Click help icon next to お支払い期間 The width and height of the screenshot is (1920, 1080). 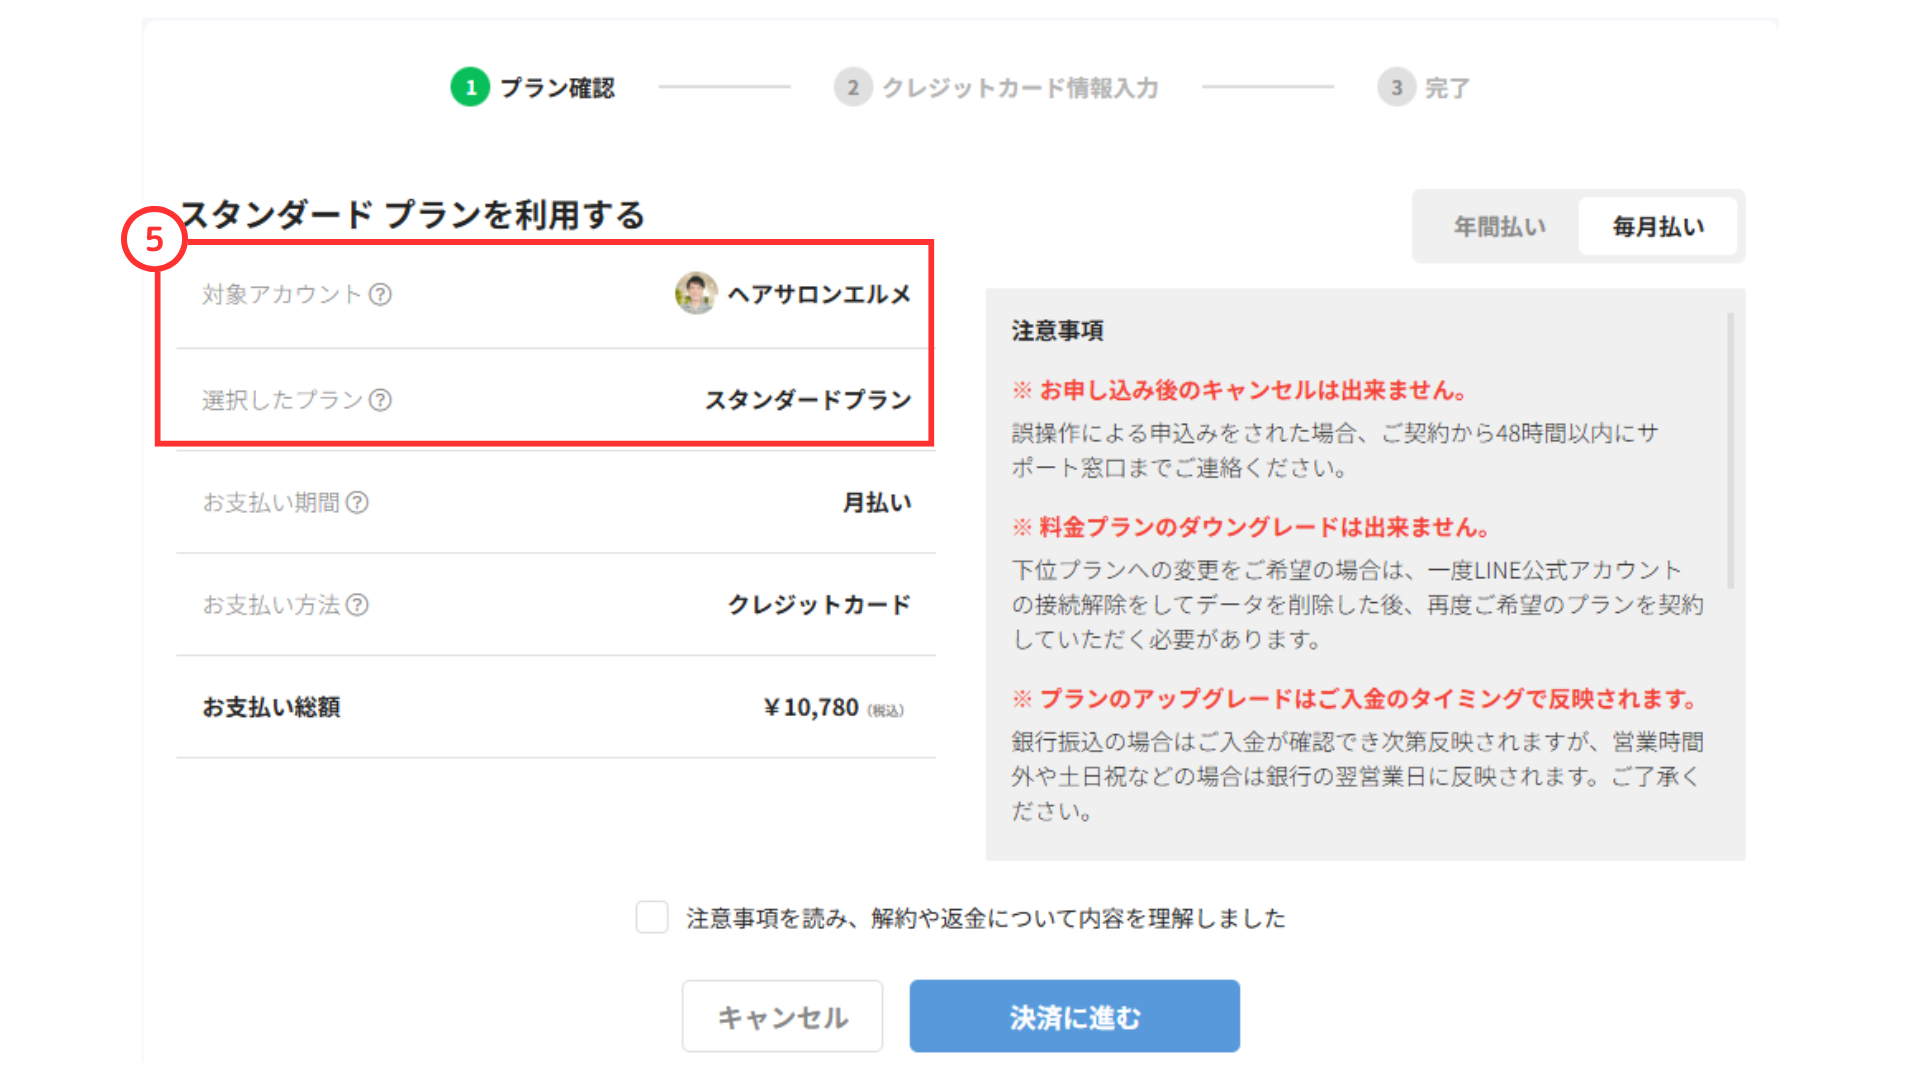click(x=357, y=502)
